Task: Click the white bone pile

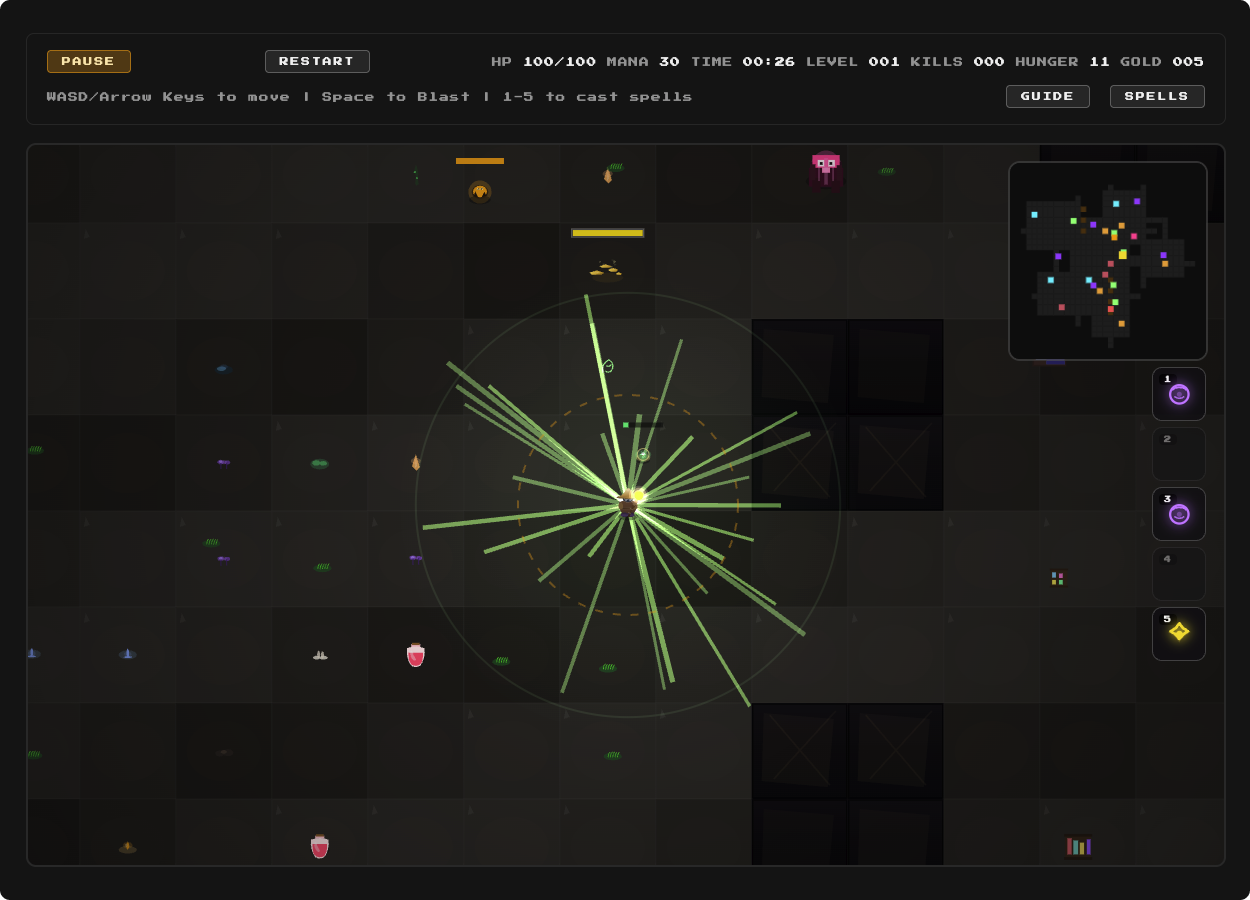Action: pyautogui.click(x=320, y=656)
